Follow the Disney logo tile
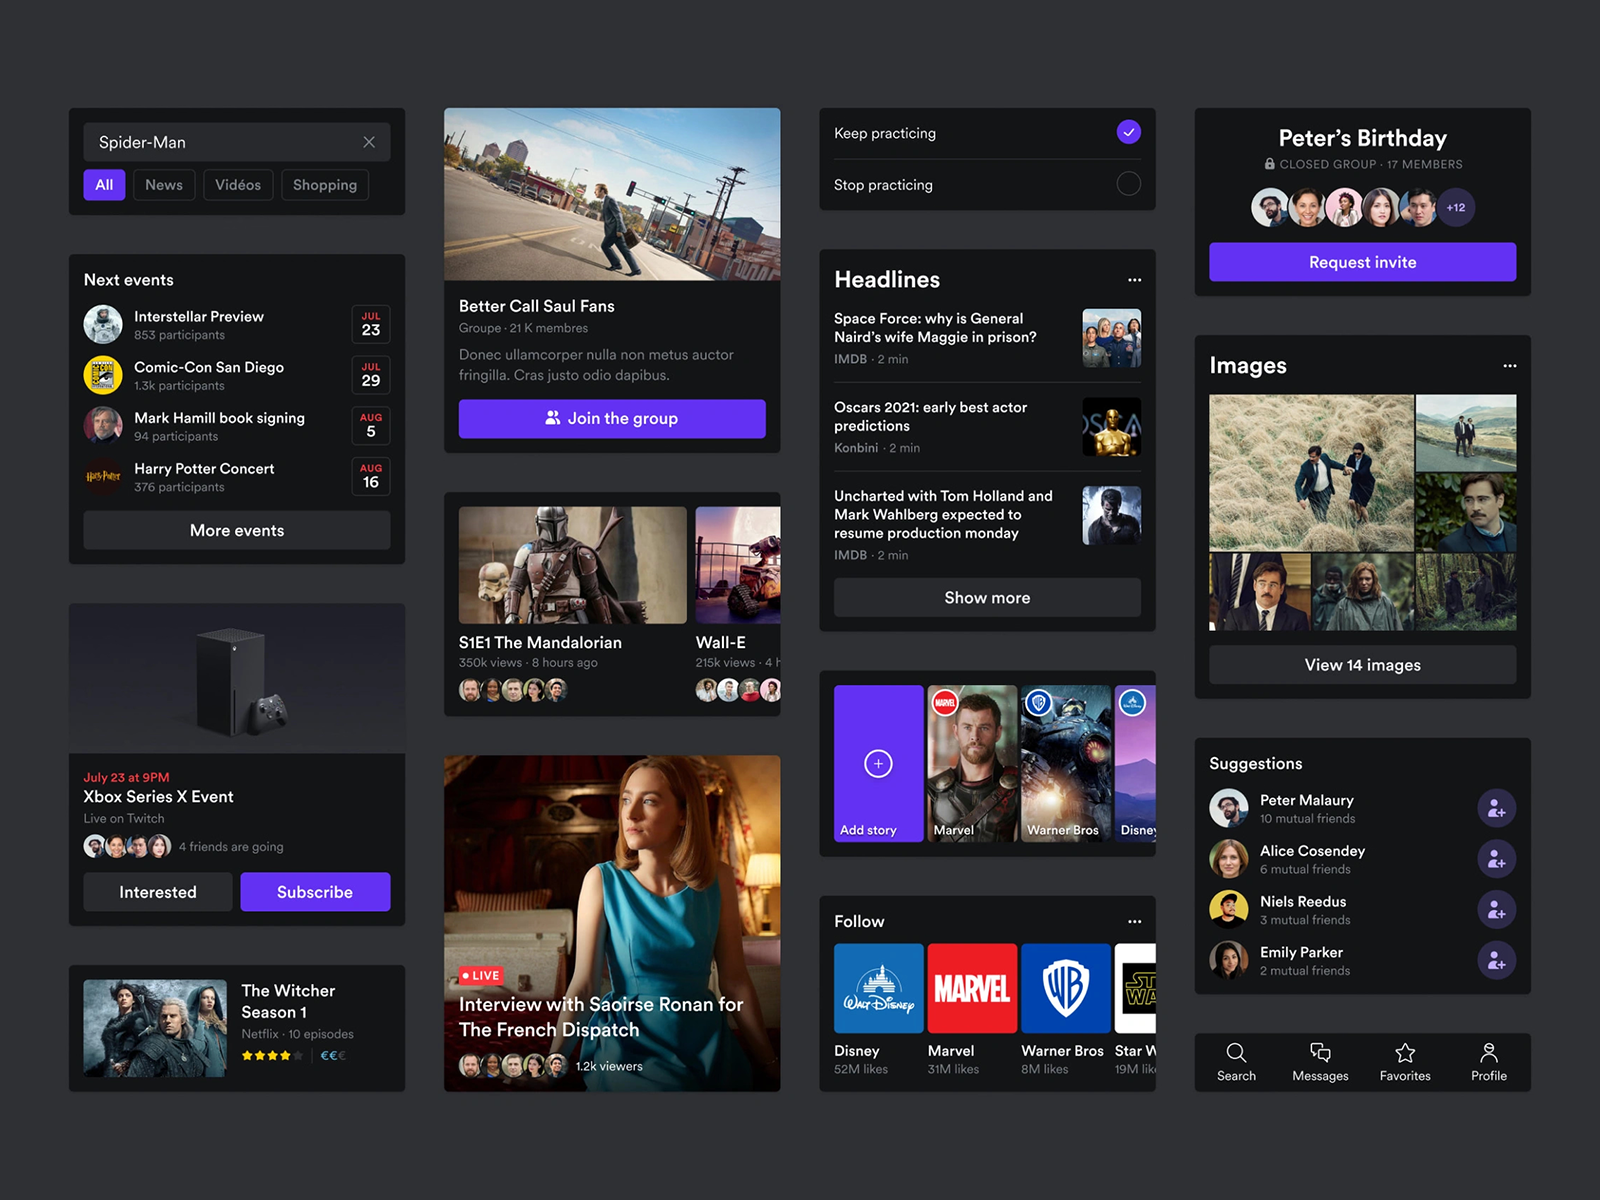The height and width of the screenshot is (1200, 1600). [x=879, y=988]
